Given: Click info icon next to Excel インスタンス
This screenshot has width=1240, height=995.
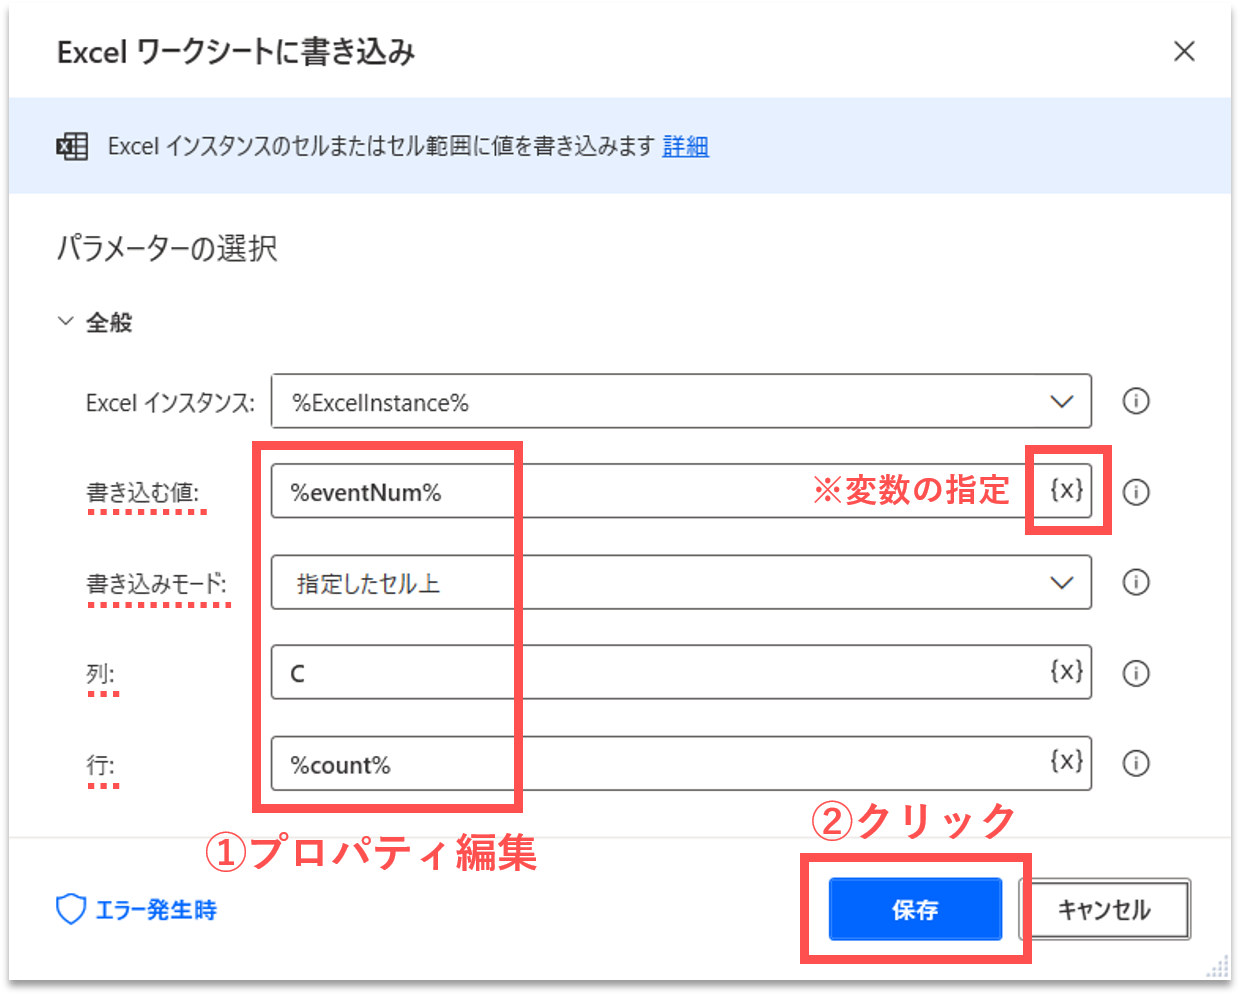Looking at the screenshot, I should click(1136, 402).
